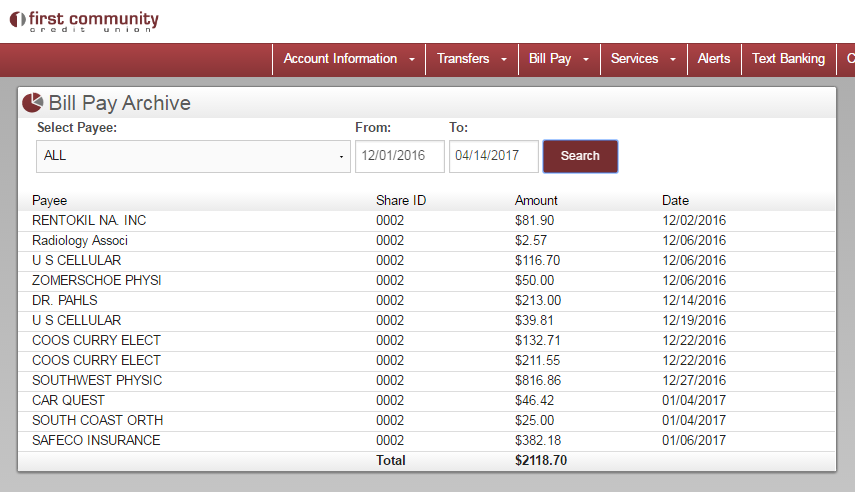Expand the Transfers dropdown arrow

pyautogui.click(x=504, y=59)
